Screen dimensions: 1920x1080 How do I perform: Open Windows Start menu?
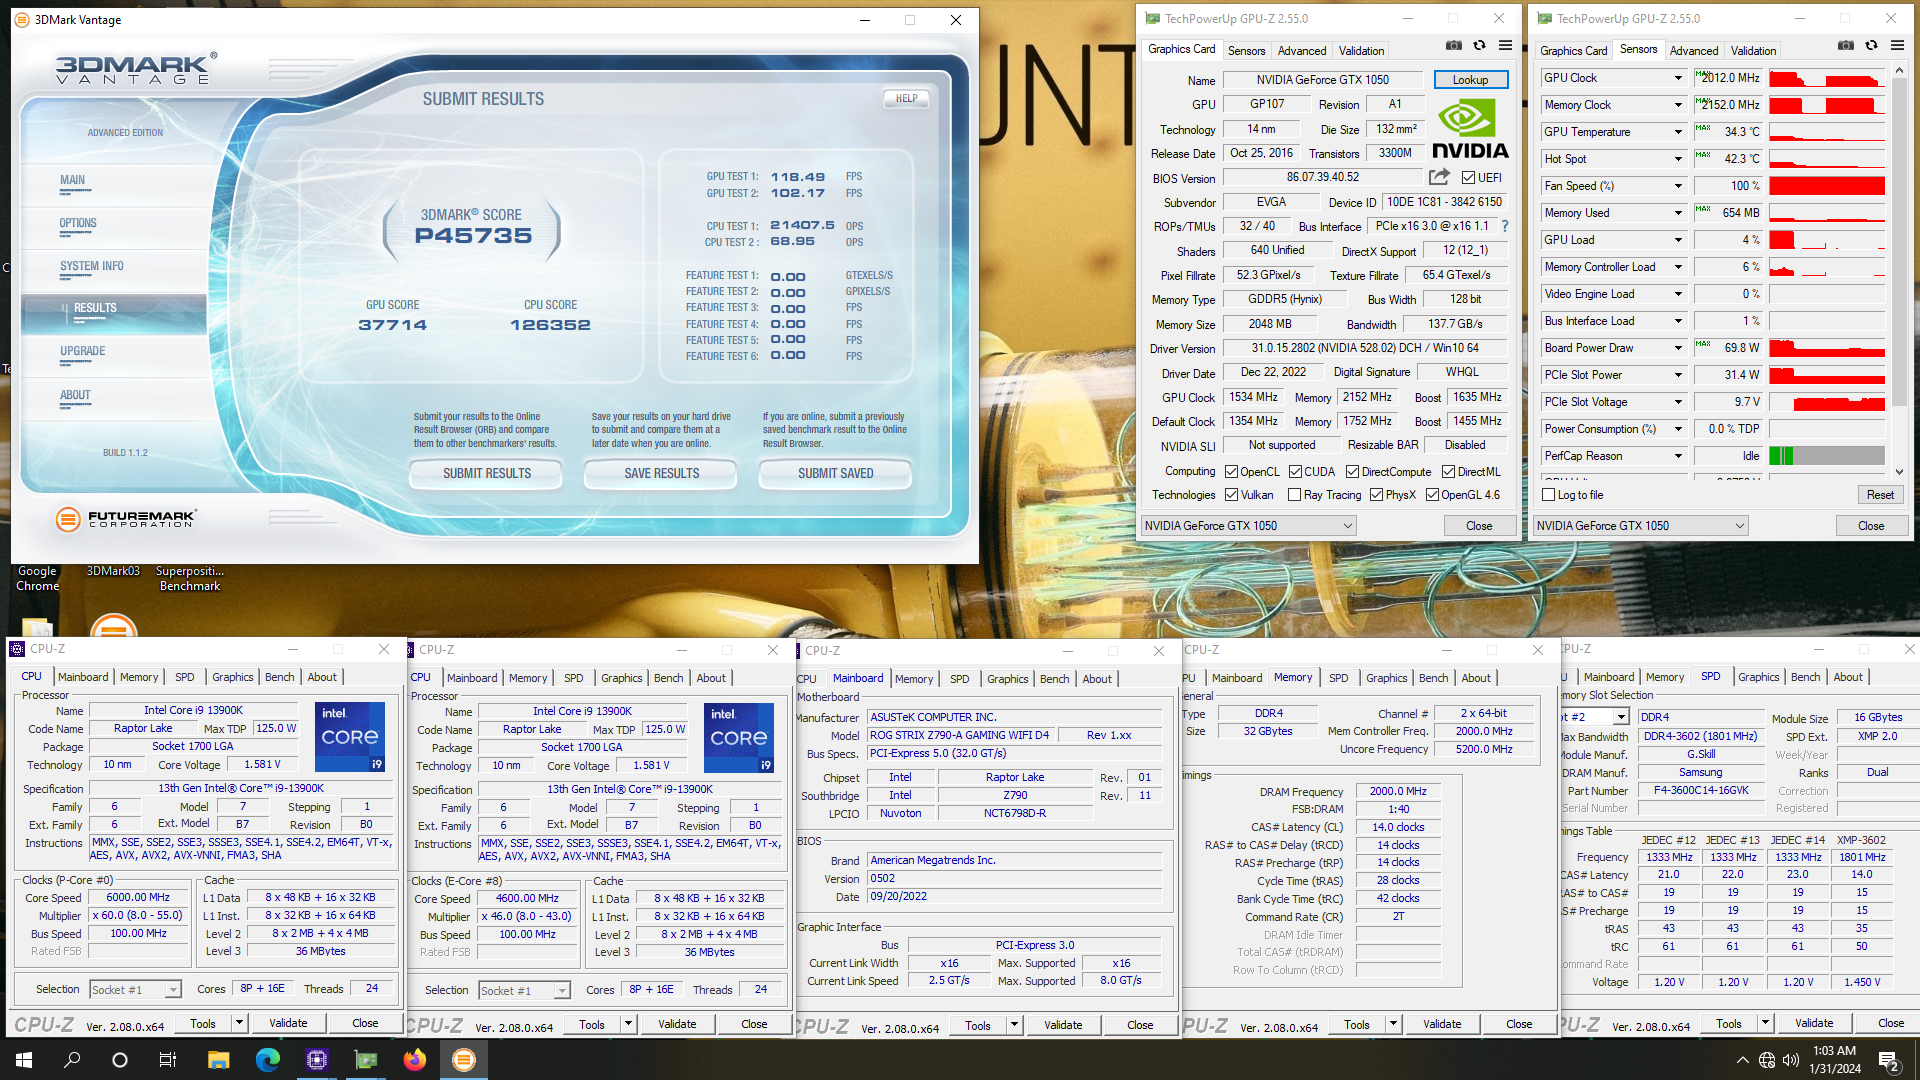click(24, 1060)
